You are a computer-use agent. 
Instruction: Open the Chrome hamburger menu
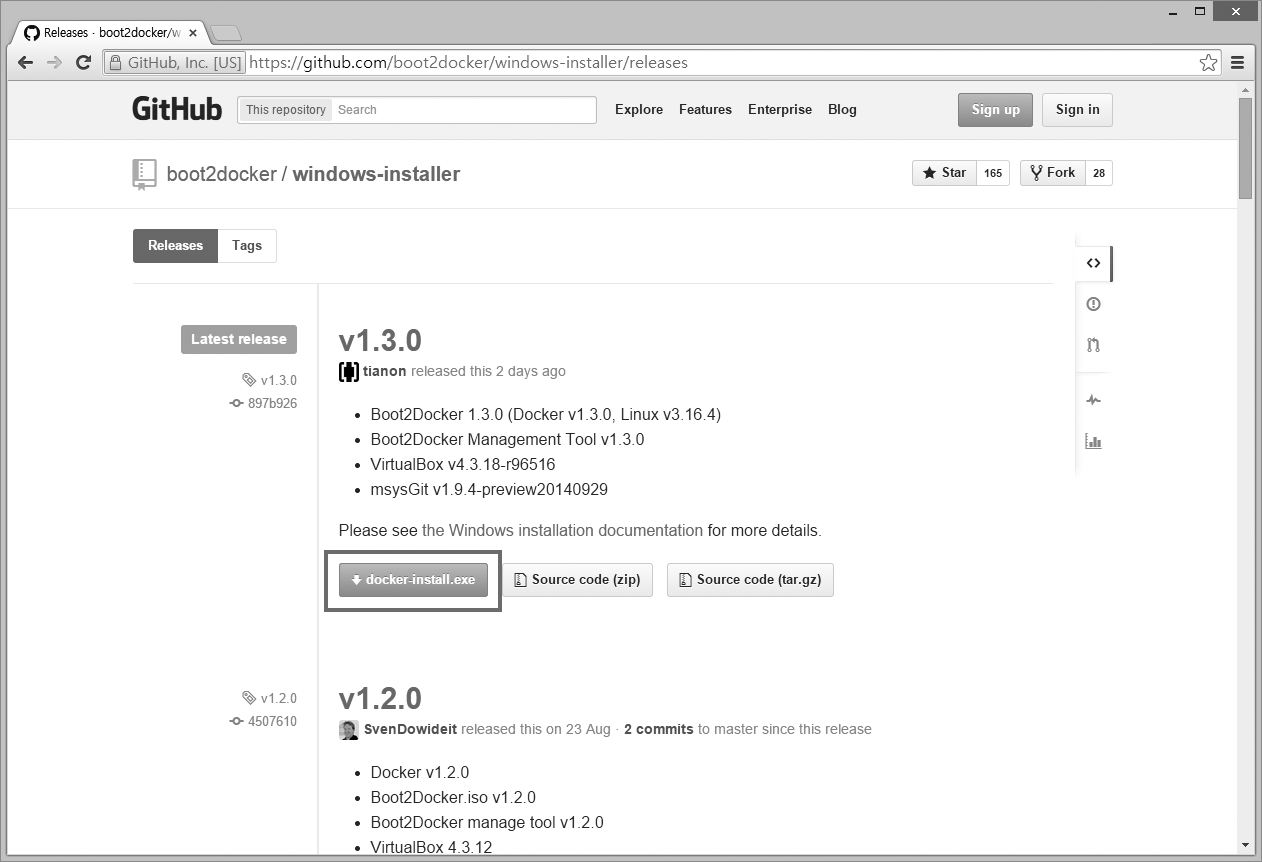1237,62
